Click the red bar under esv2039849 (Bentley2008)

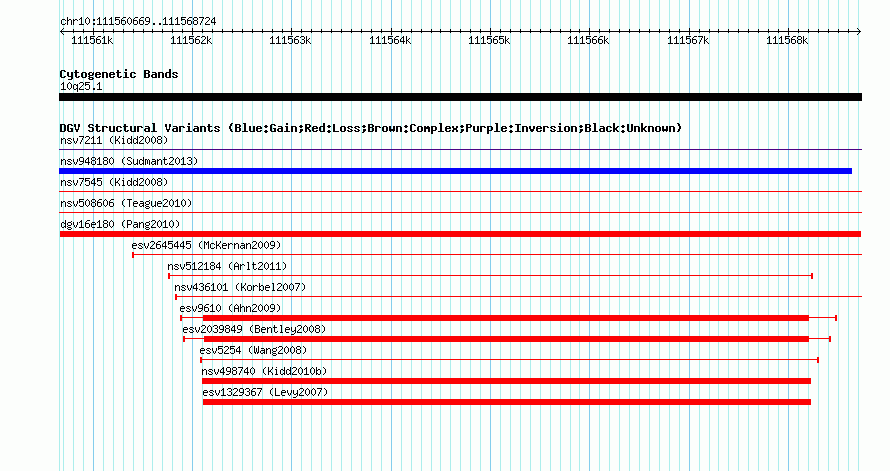506,339
